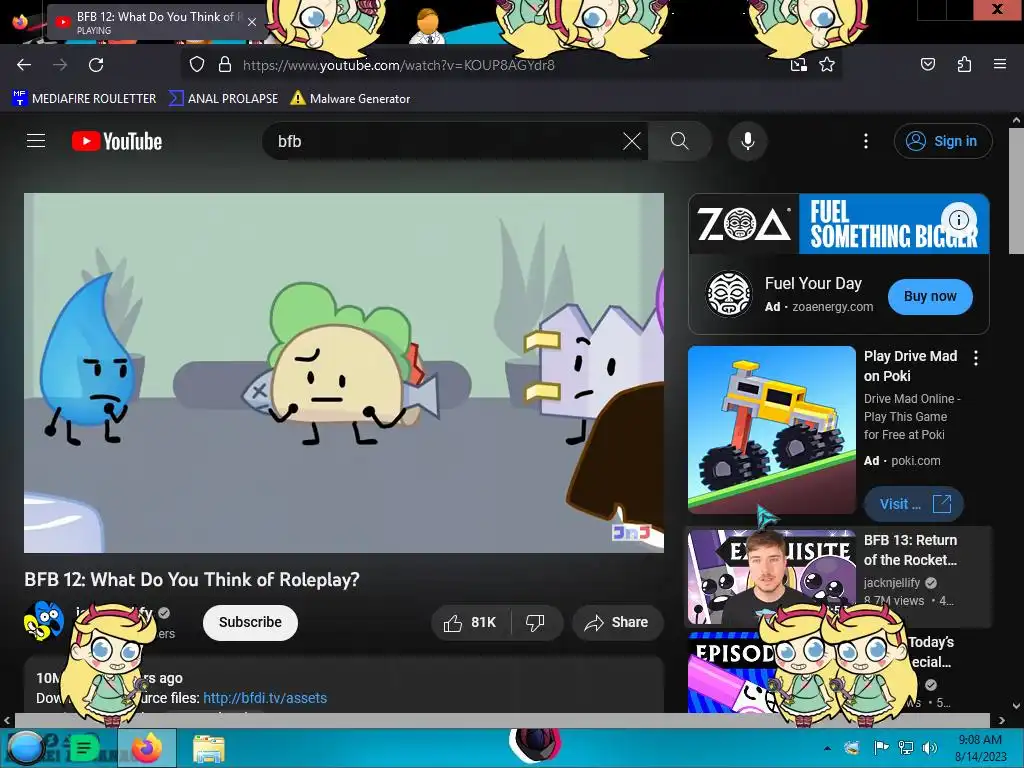Dislike the video with thumbs down

536,622
